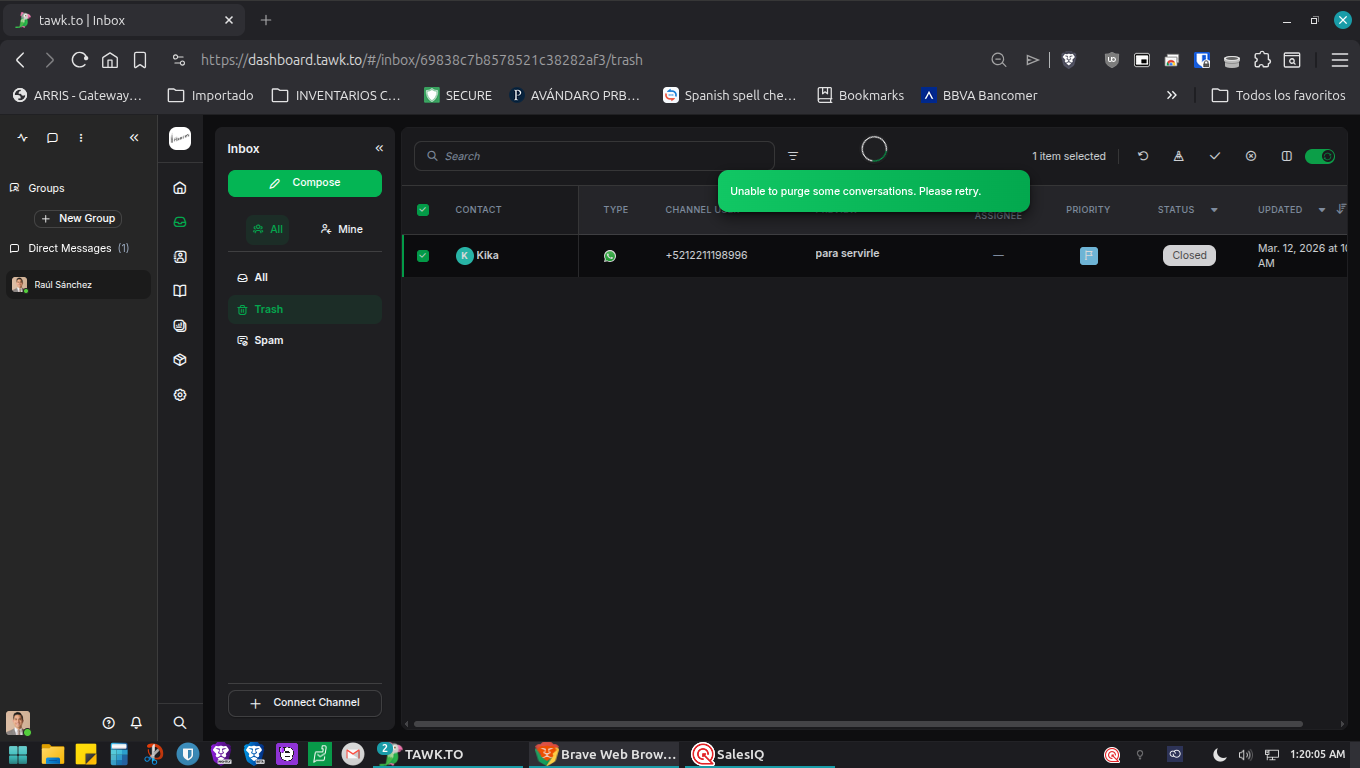Viewport: 1360px width, 768px height.
Task: Select the Spam folder
Action: click(268, 341)
